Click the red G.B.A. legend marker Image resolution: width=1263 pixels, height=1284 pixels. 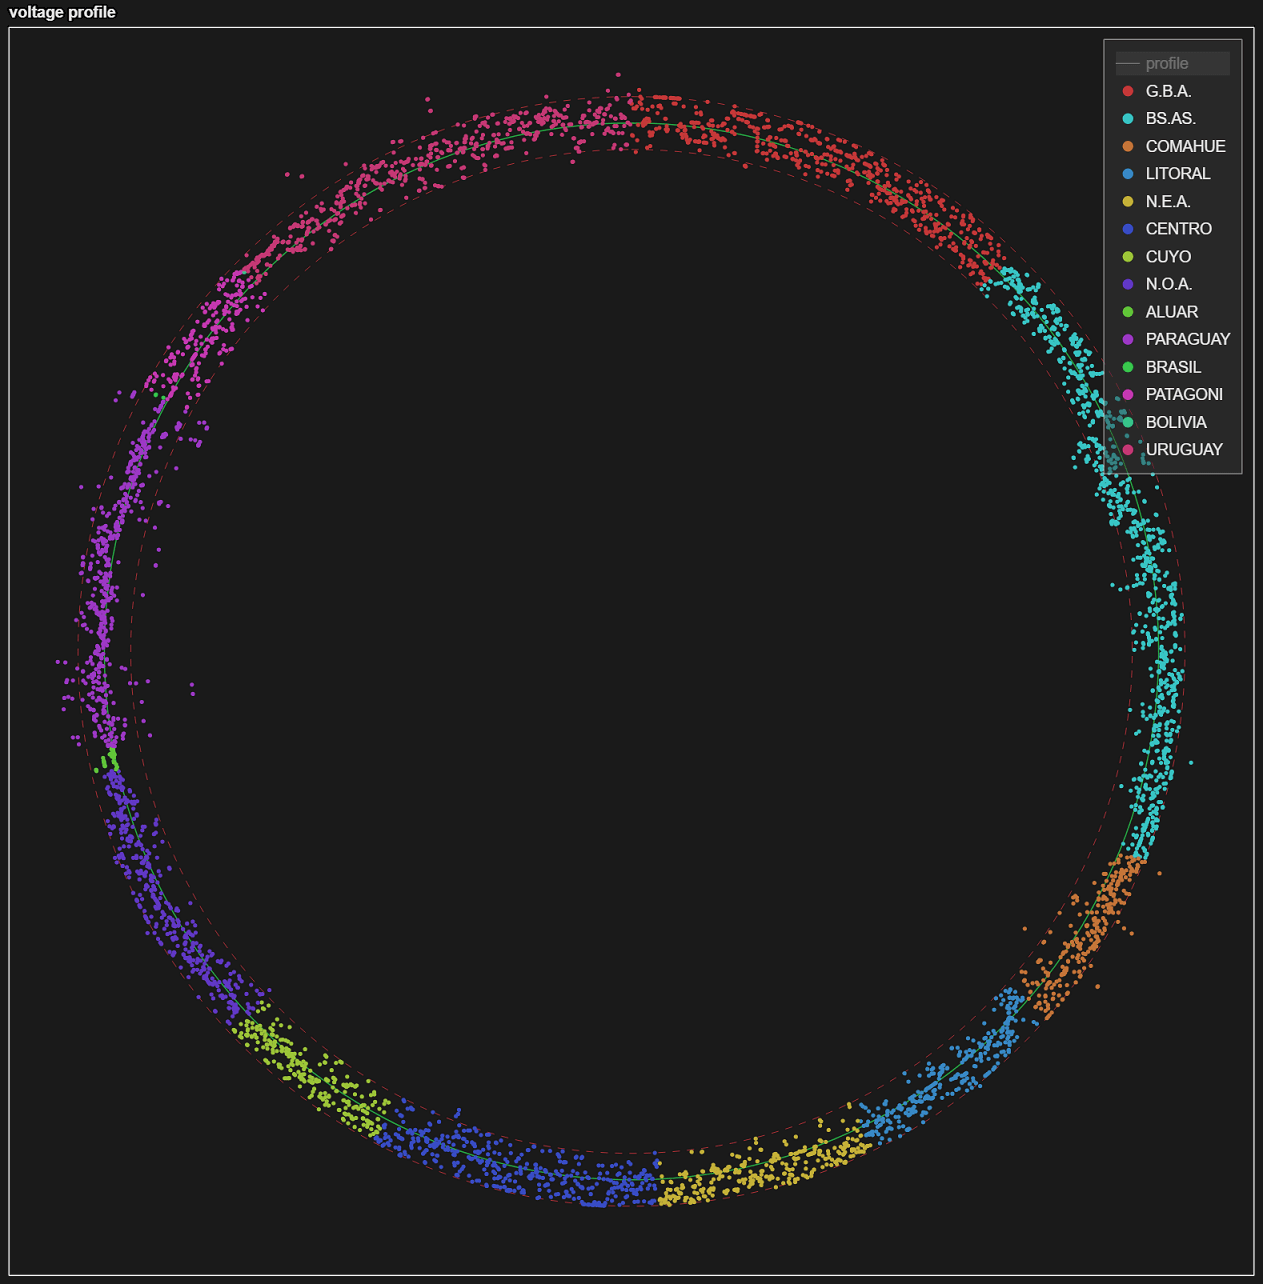1128,91
